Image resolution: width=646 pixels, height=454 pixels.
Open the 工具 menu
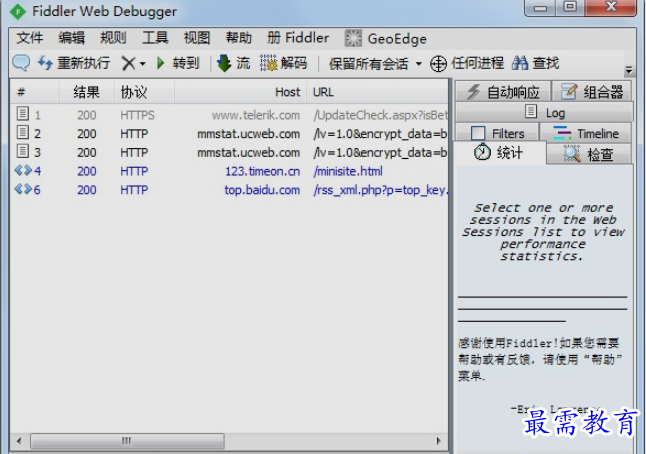pyautogui.click(x=155, y=38)
